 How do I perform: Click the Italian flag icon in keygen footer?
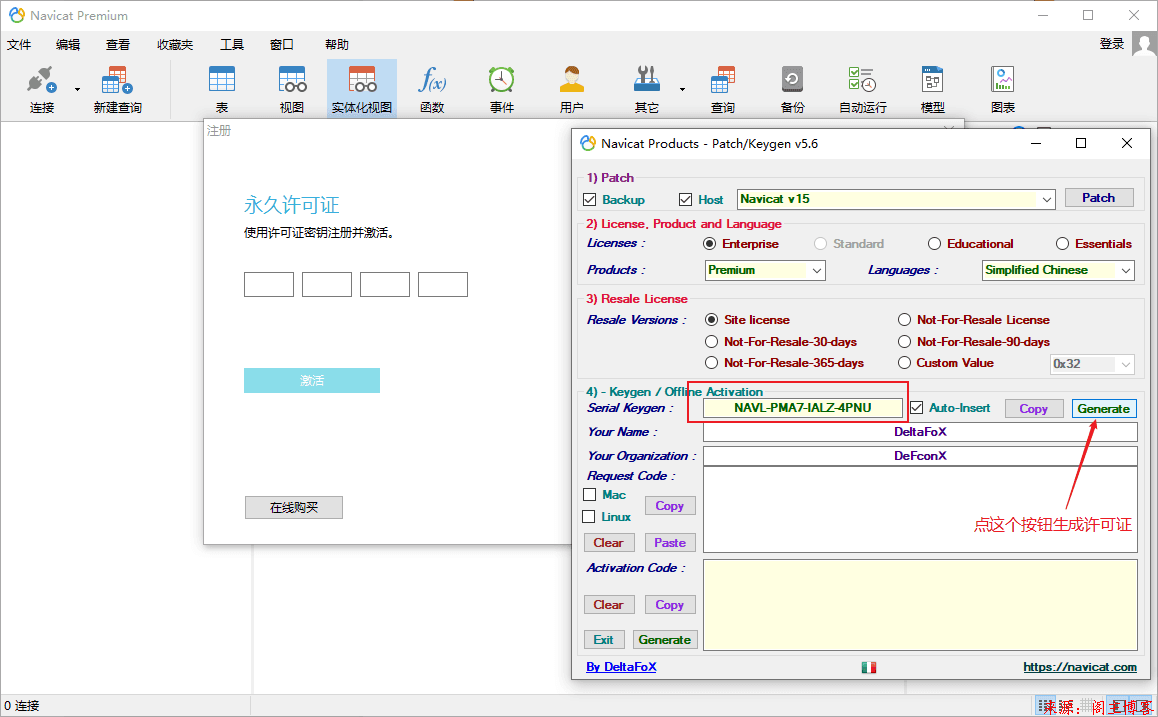pos(868,668)
